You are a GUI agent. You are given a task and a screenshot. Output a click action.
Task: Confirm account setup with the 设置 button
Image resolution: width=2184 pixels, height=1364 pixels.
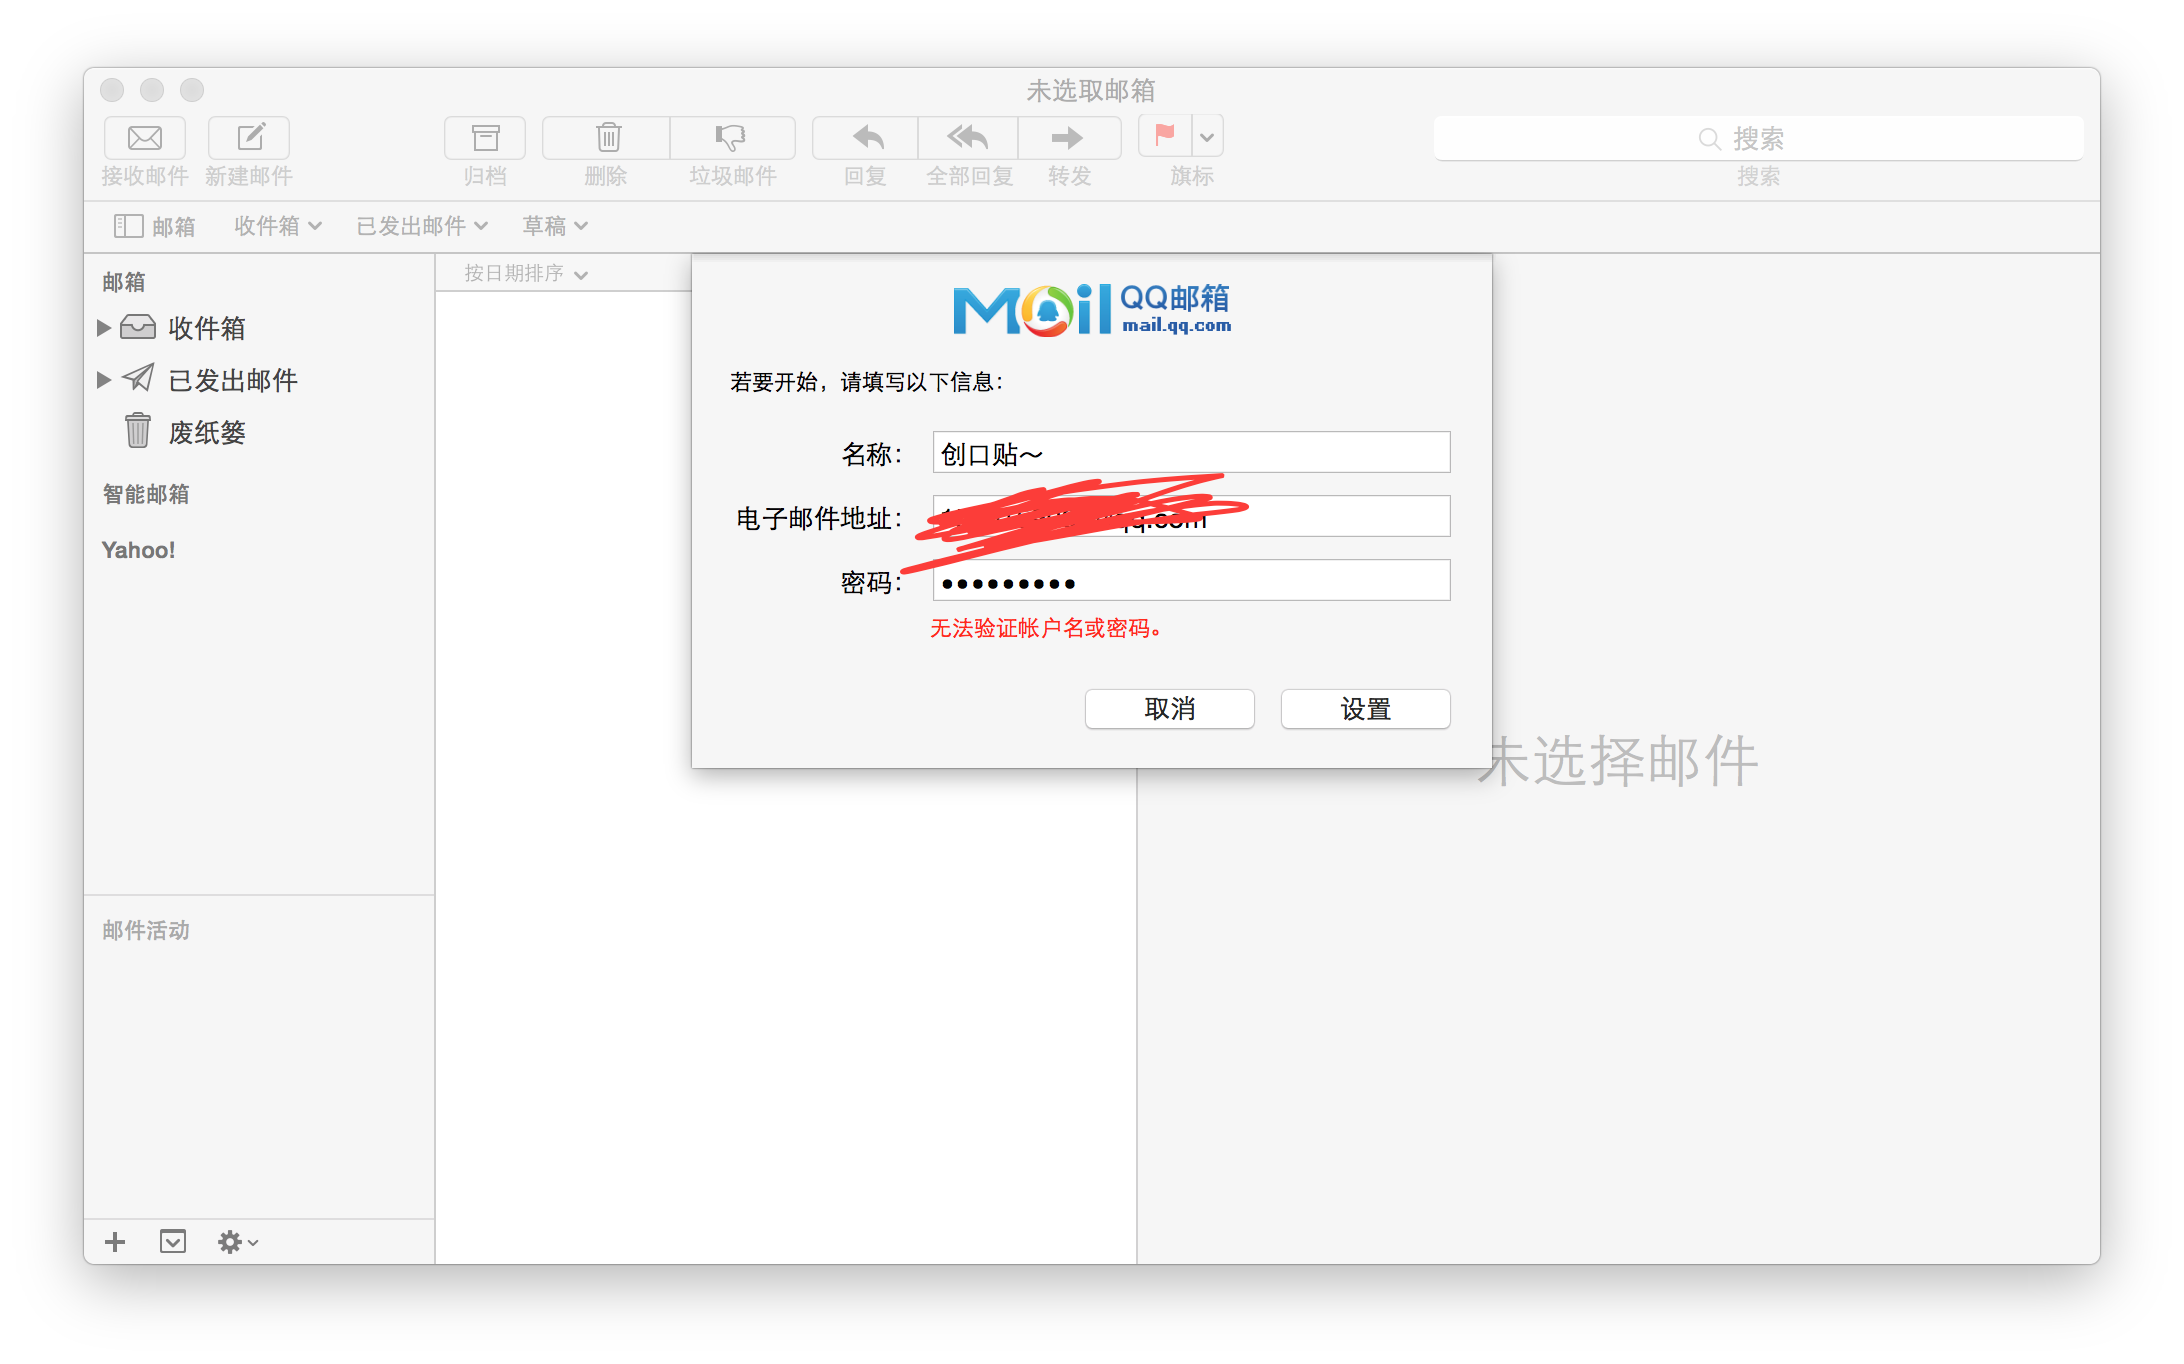pos(1365,708)
